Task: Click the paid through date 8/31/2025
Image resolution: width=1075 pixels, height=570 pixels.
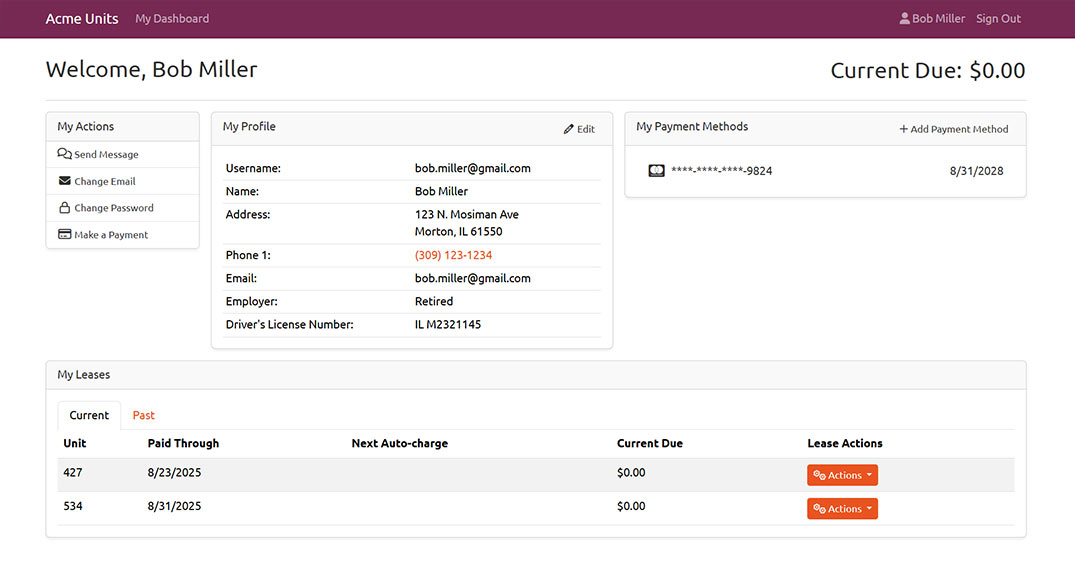Action: [174, 506]
